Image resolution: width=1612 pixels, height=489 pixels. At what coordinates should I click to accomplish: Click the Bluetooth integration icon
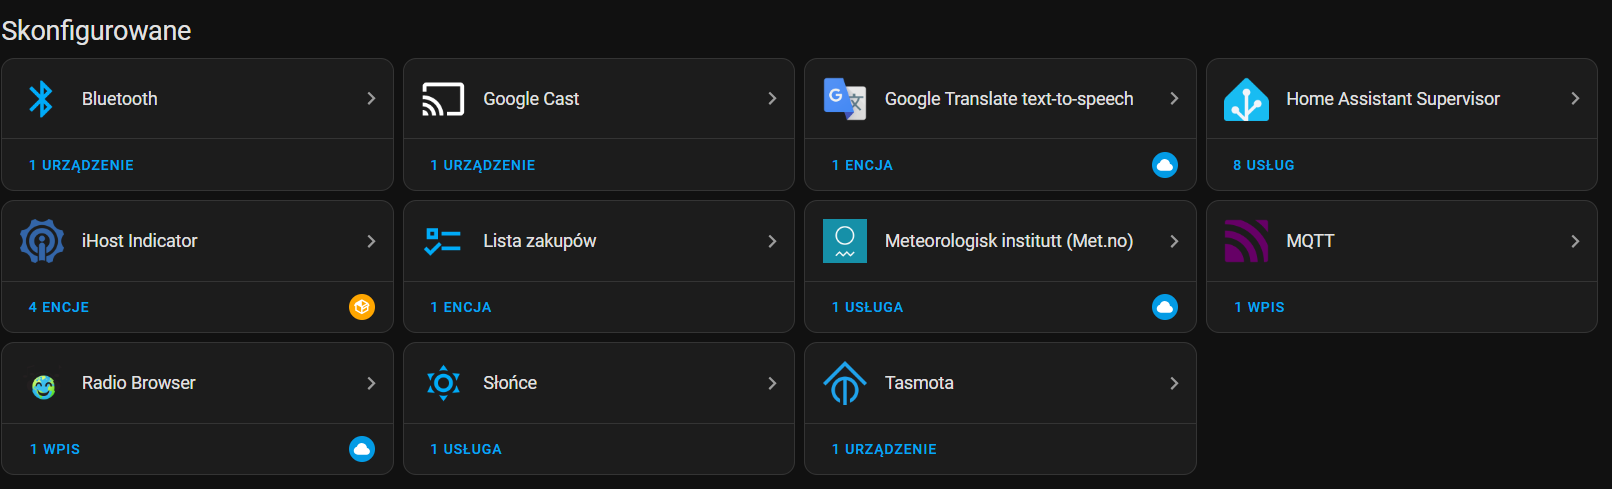click(41, 99)
